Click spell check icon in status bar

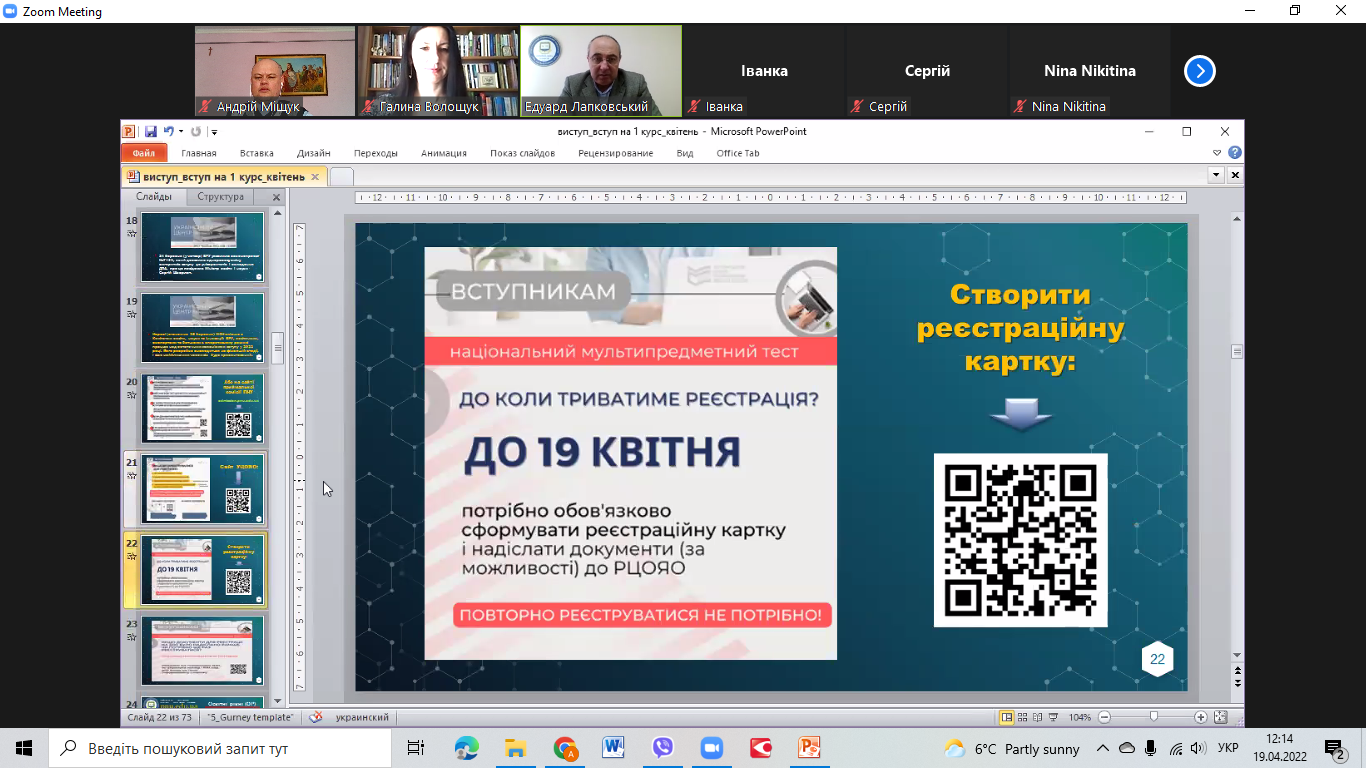[316, 718]
